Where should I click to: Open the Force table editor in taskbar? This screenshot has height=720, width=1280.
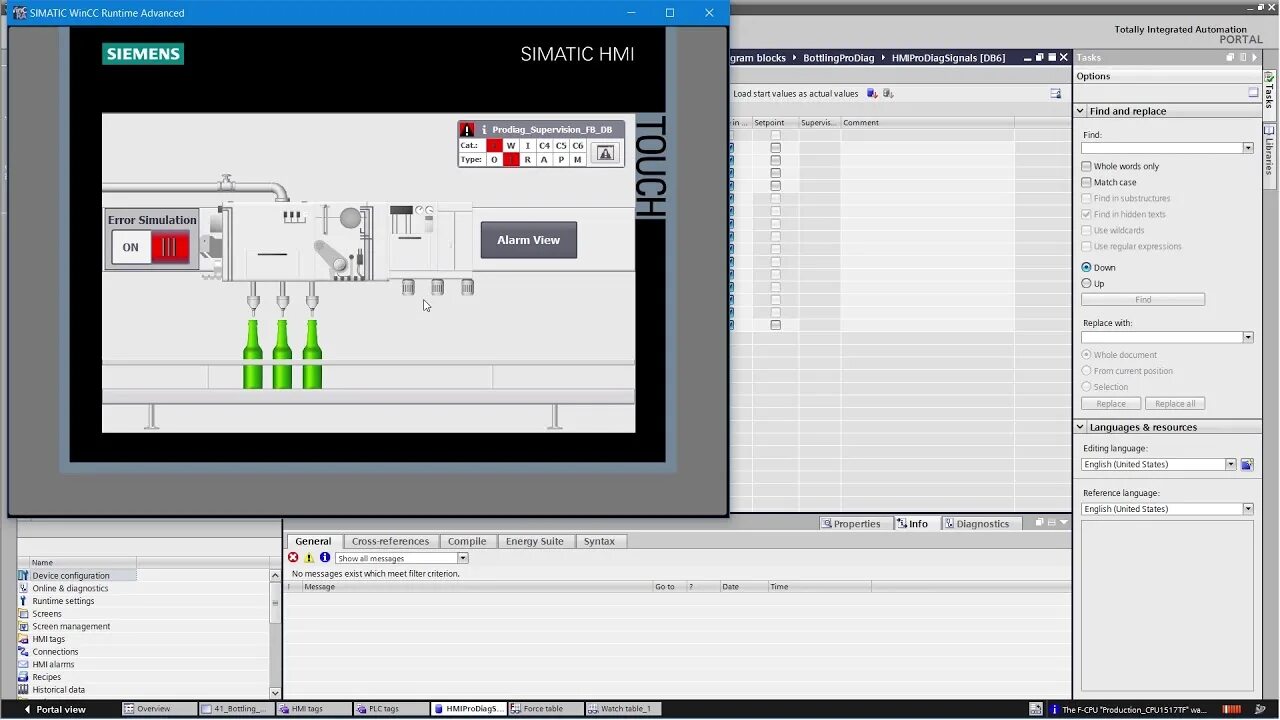click(544, 709)
